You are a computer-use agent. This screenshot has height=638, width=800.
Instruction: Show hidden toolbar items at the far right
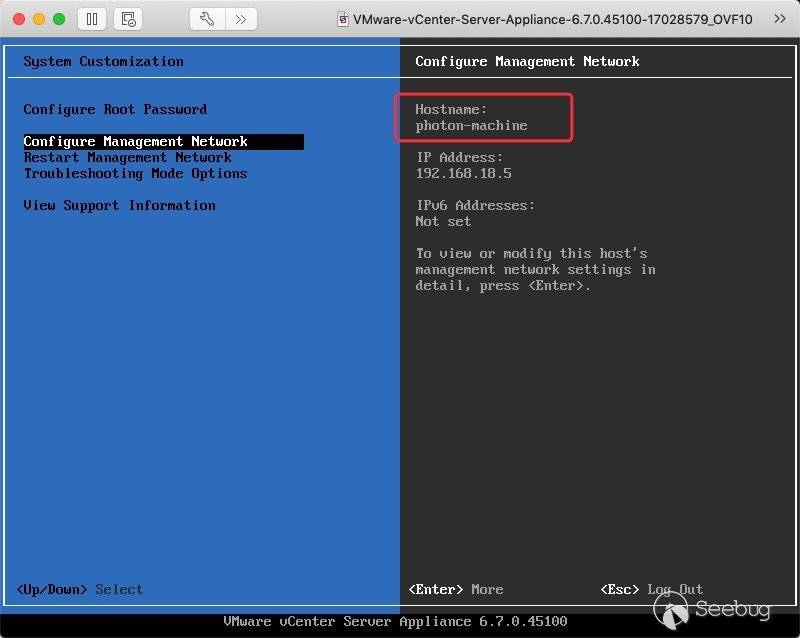tap(780, 19)
